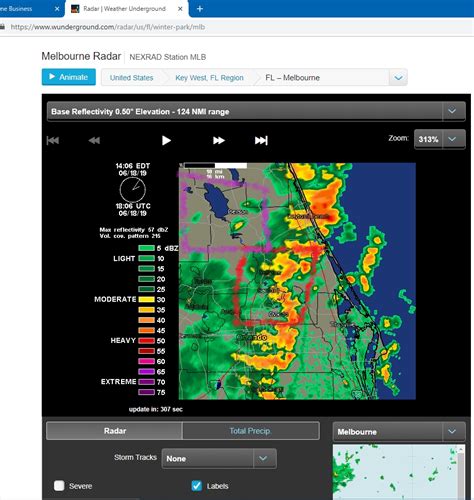Click the Max reflectivity 57 dBZ text
The height and width of the screenshot is (500, 474).
[133, 230]
